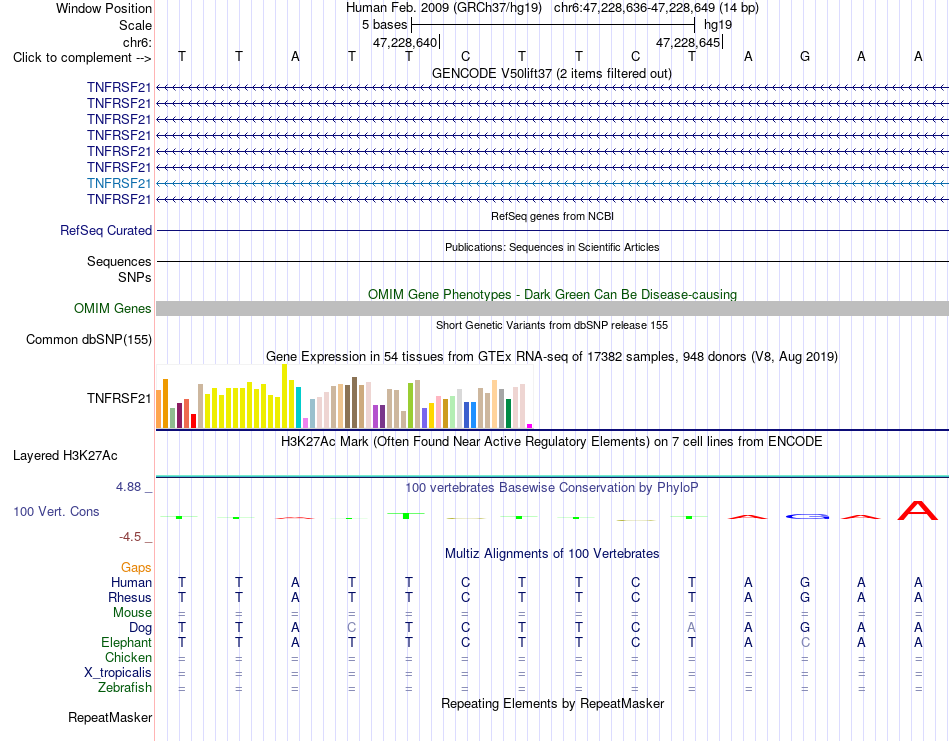Click the 'hg19' label beside the scale bar
This screenshot has width=950, height=741.
tap(718, 25)
